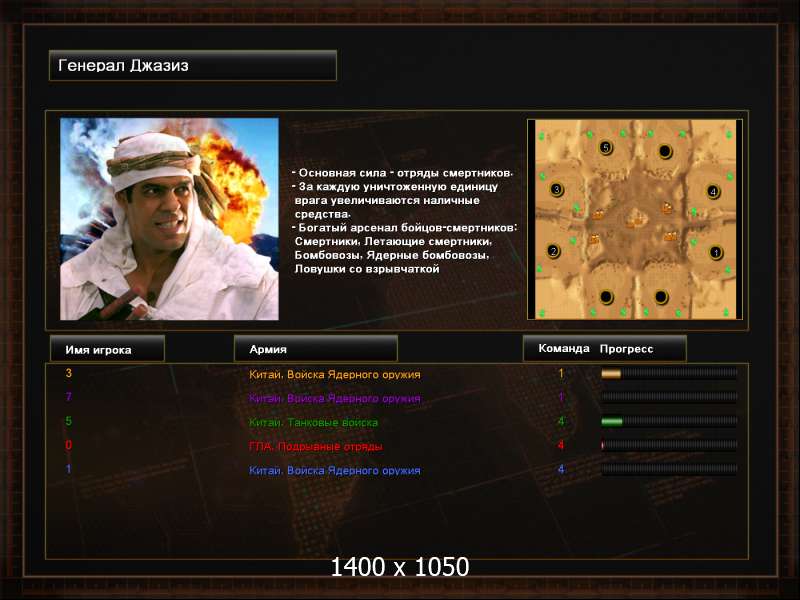800x600 pixels.
Task: Click the General Jaziz portrait image
Action: pyautogui.click(x=169, y=219)
